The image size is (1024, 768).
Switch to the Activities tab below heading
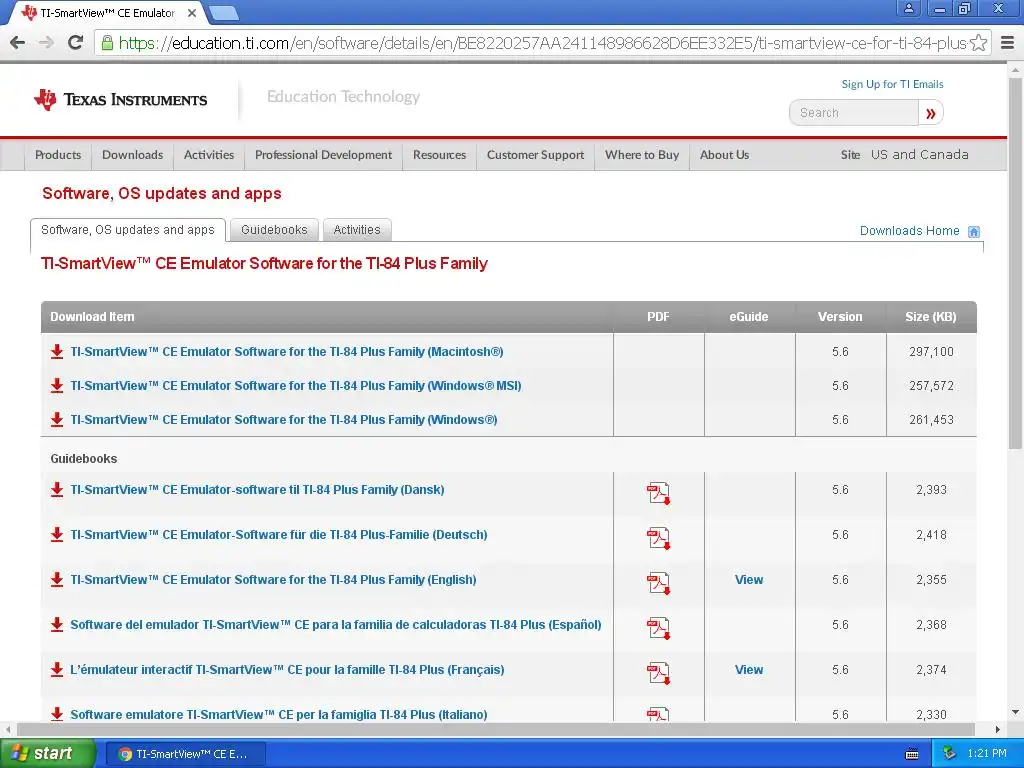click(357, 230)
